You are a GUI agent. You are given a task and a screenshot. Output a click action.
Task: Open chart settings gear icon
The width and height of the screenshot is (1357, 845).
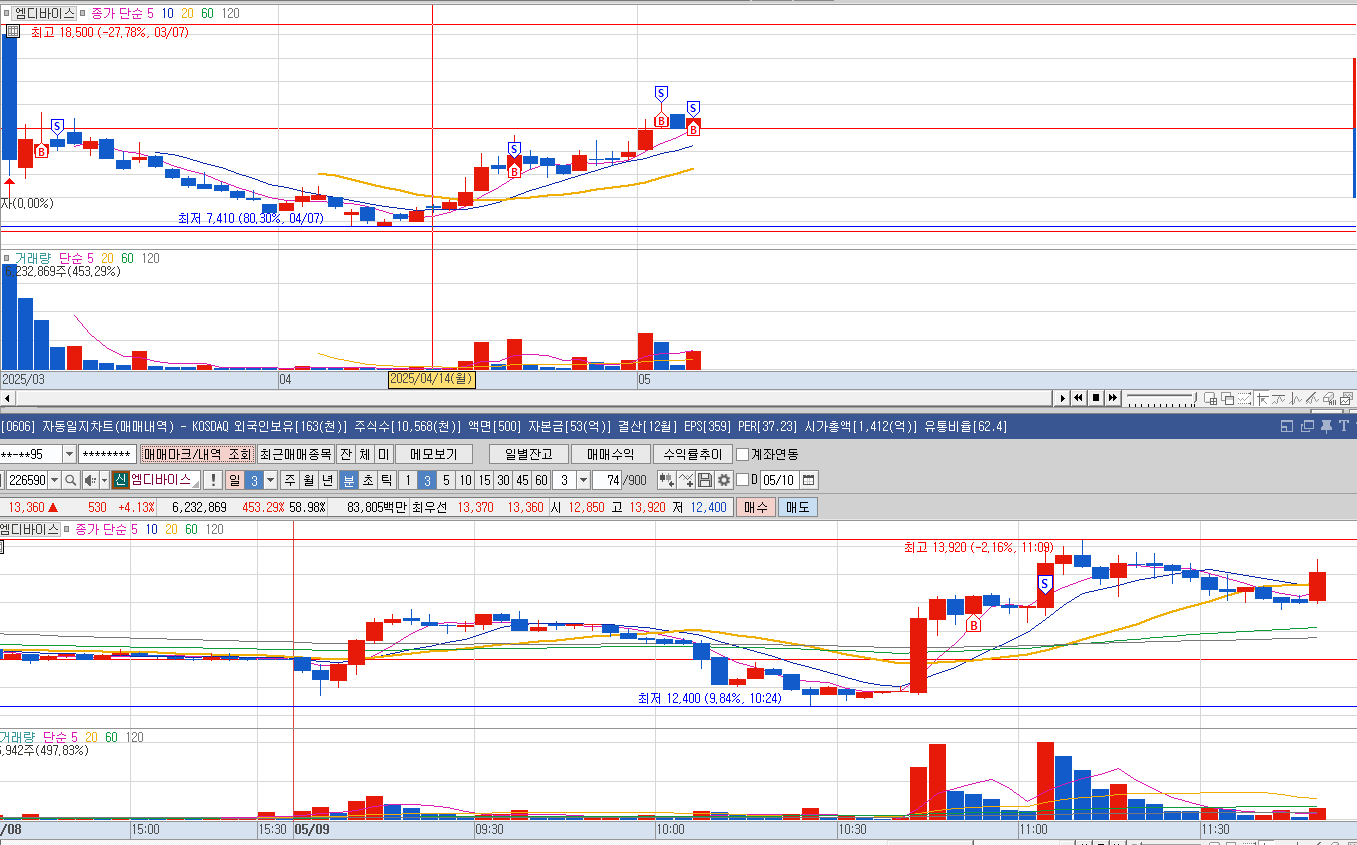click(723, 480)
